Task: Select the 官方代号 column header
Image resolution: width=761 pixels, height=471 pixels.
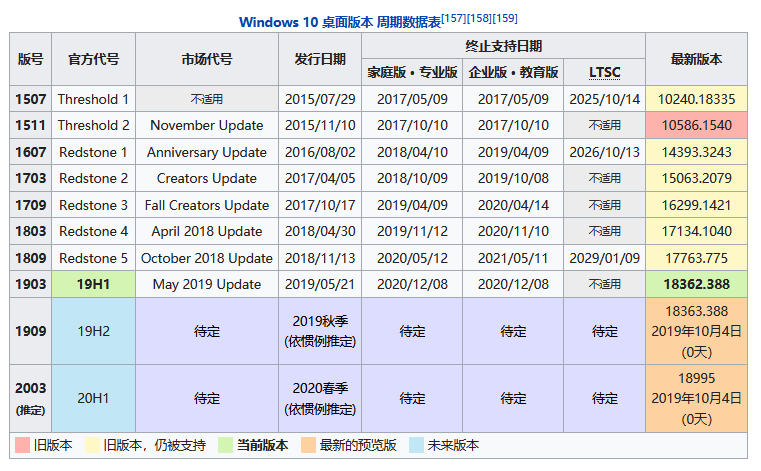Action: tap(93, 59)
